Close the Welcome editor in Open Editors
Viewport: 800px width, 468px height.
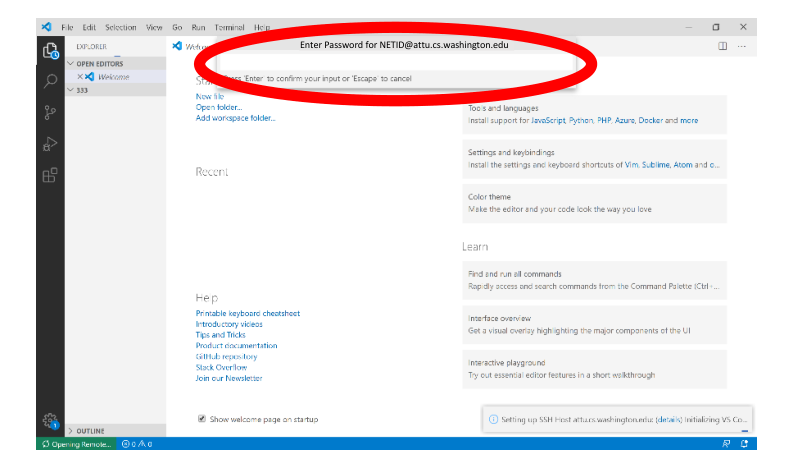click(80, 77)
